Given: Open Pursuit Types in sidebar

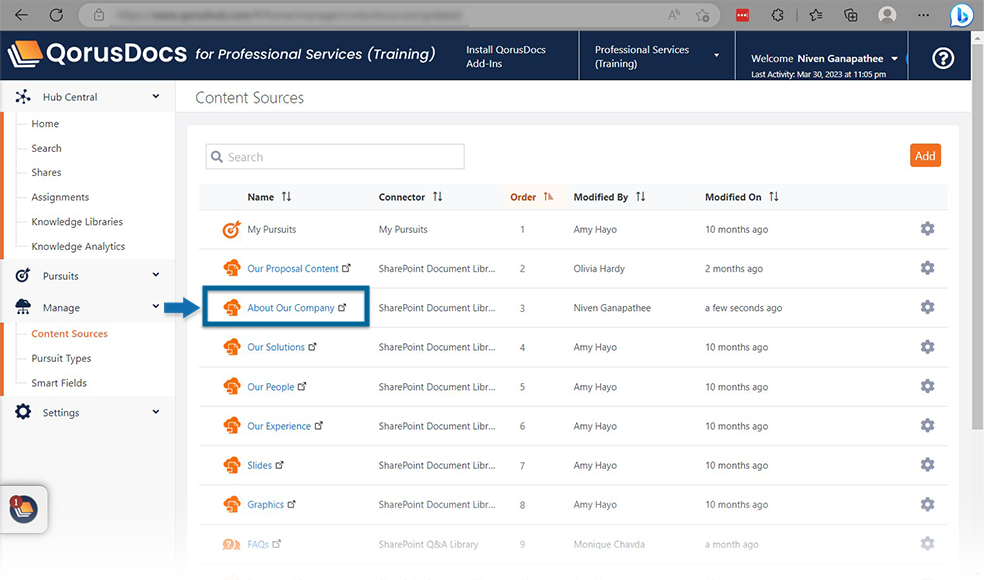Looking at the screenshot, I should (x=62, y=358).
